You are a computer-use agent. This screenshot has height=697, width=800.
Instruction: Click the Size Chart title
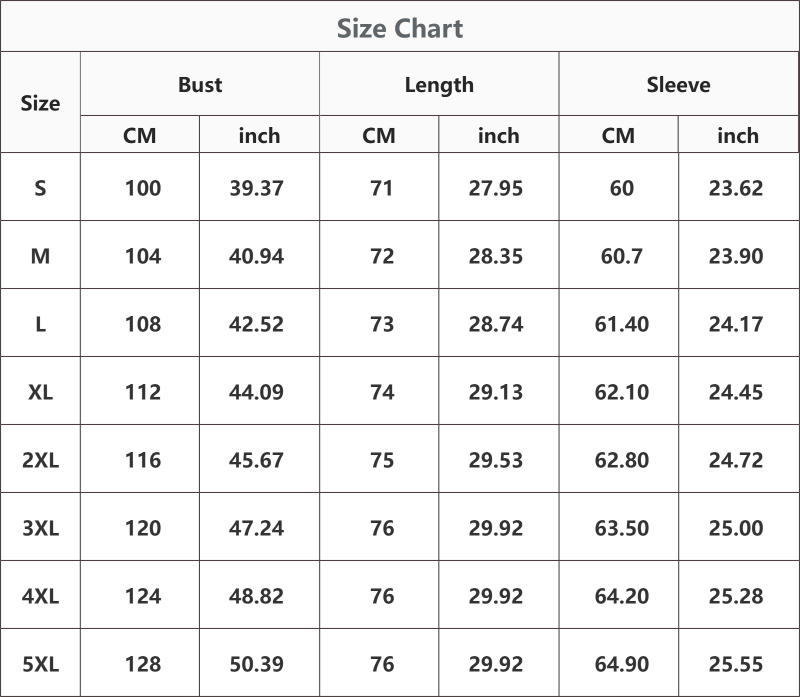pyautogui.click(x=400, y=28)
